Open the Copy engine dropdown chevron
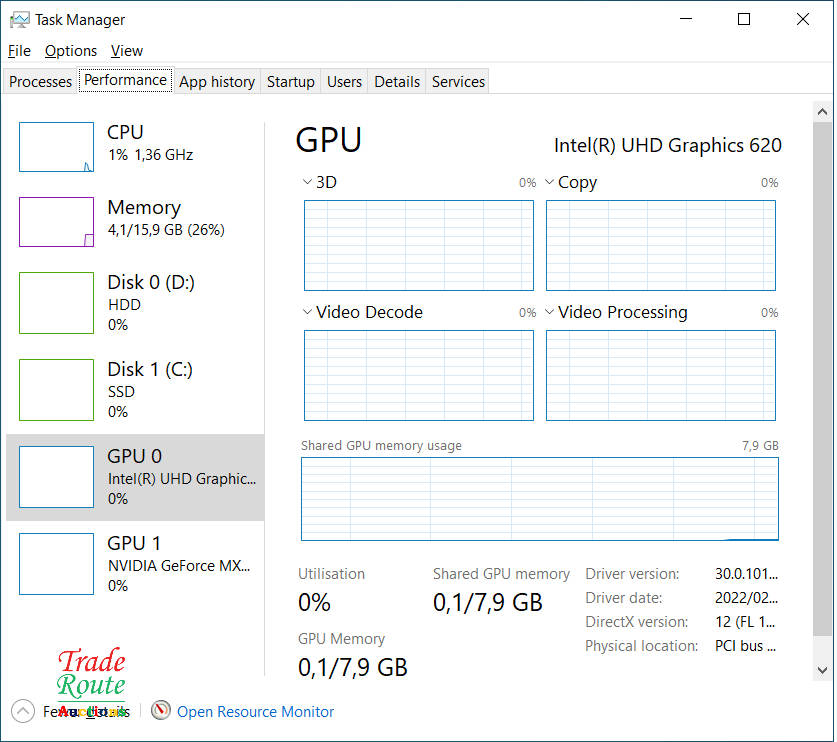837x742 pixels. (549, 182)
